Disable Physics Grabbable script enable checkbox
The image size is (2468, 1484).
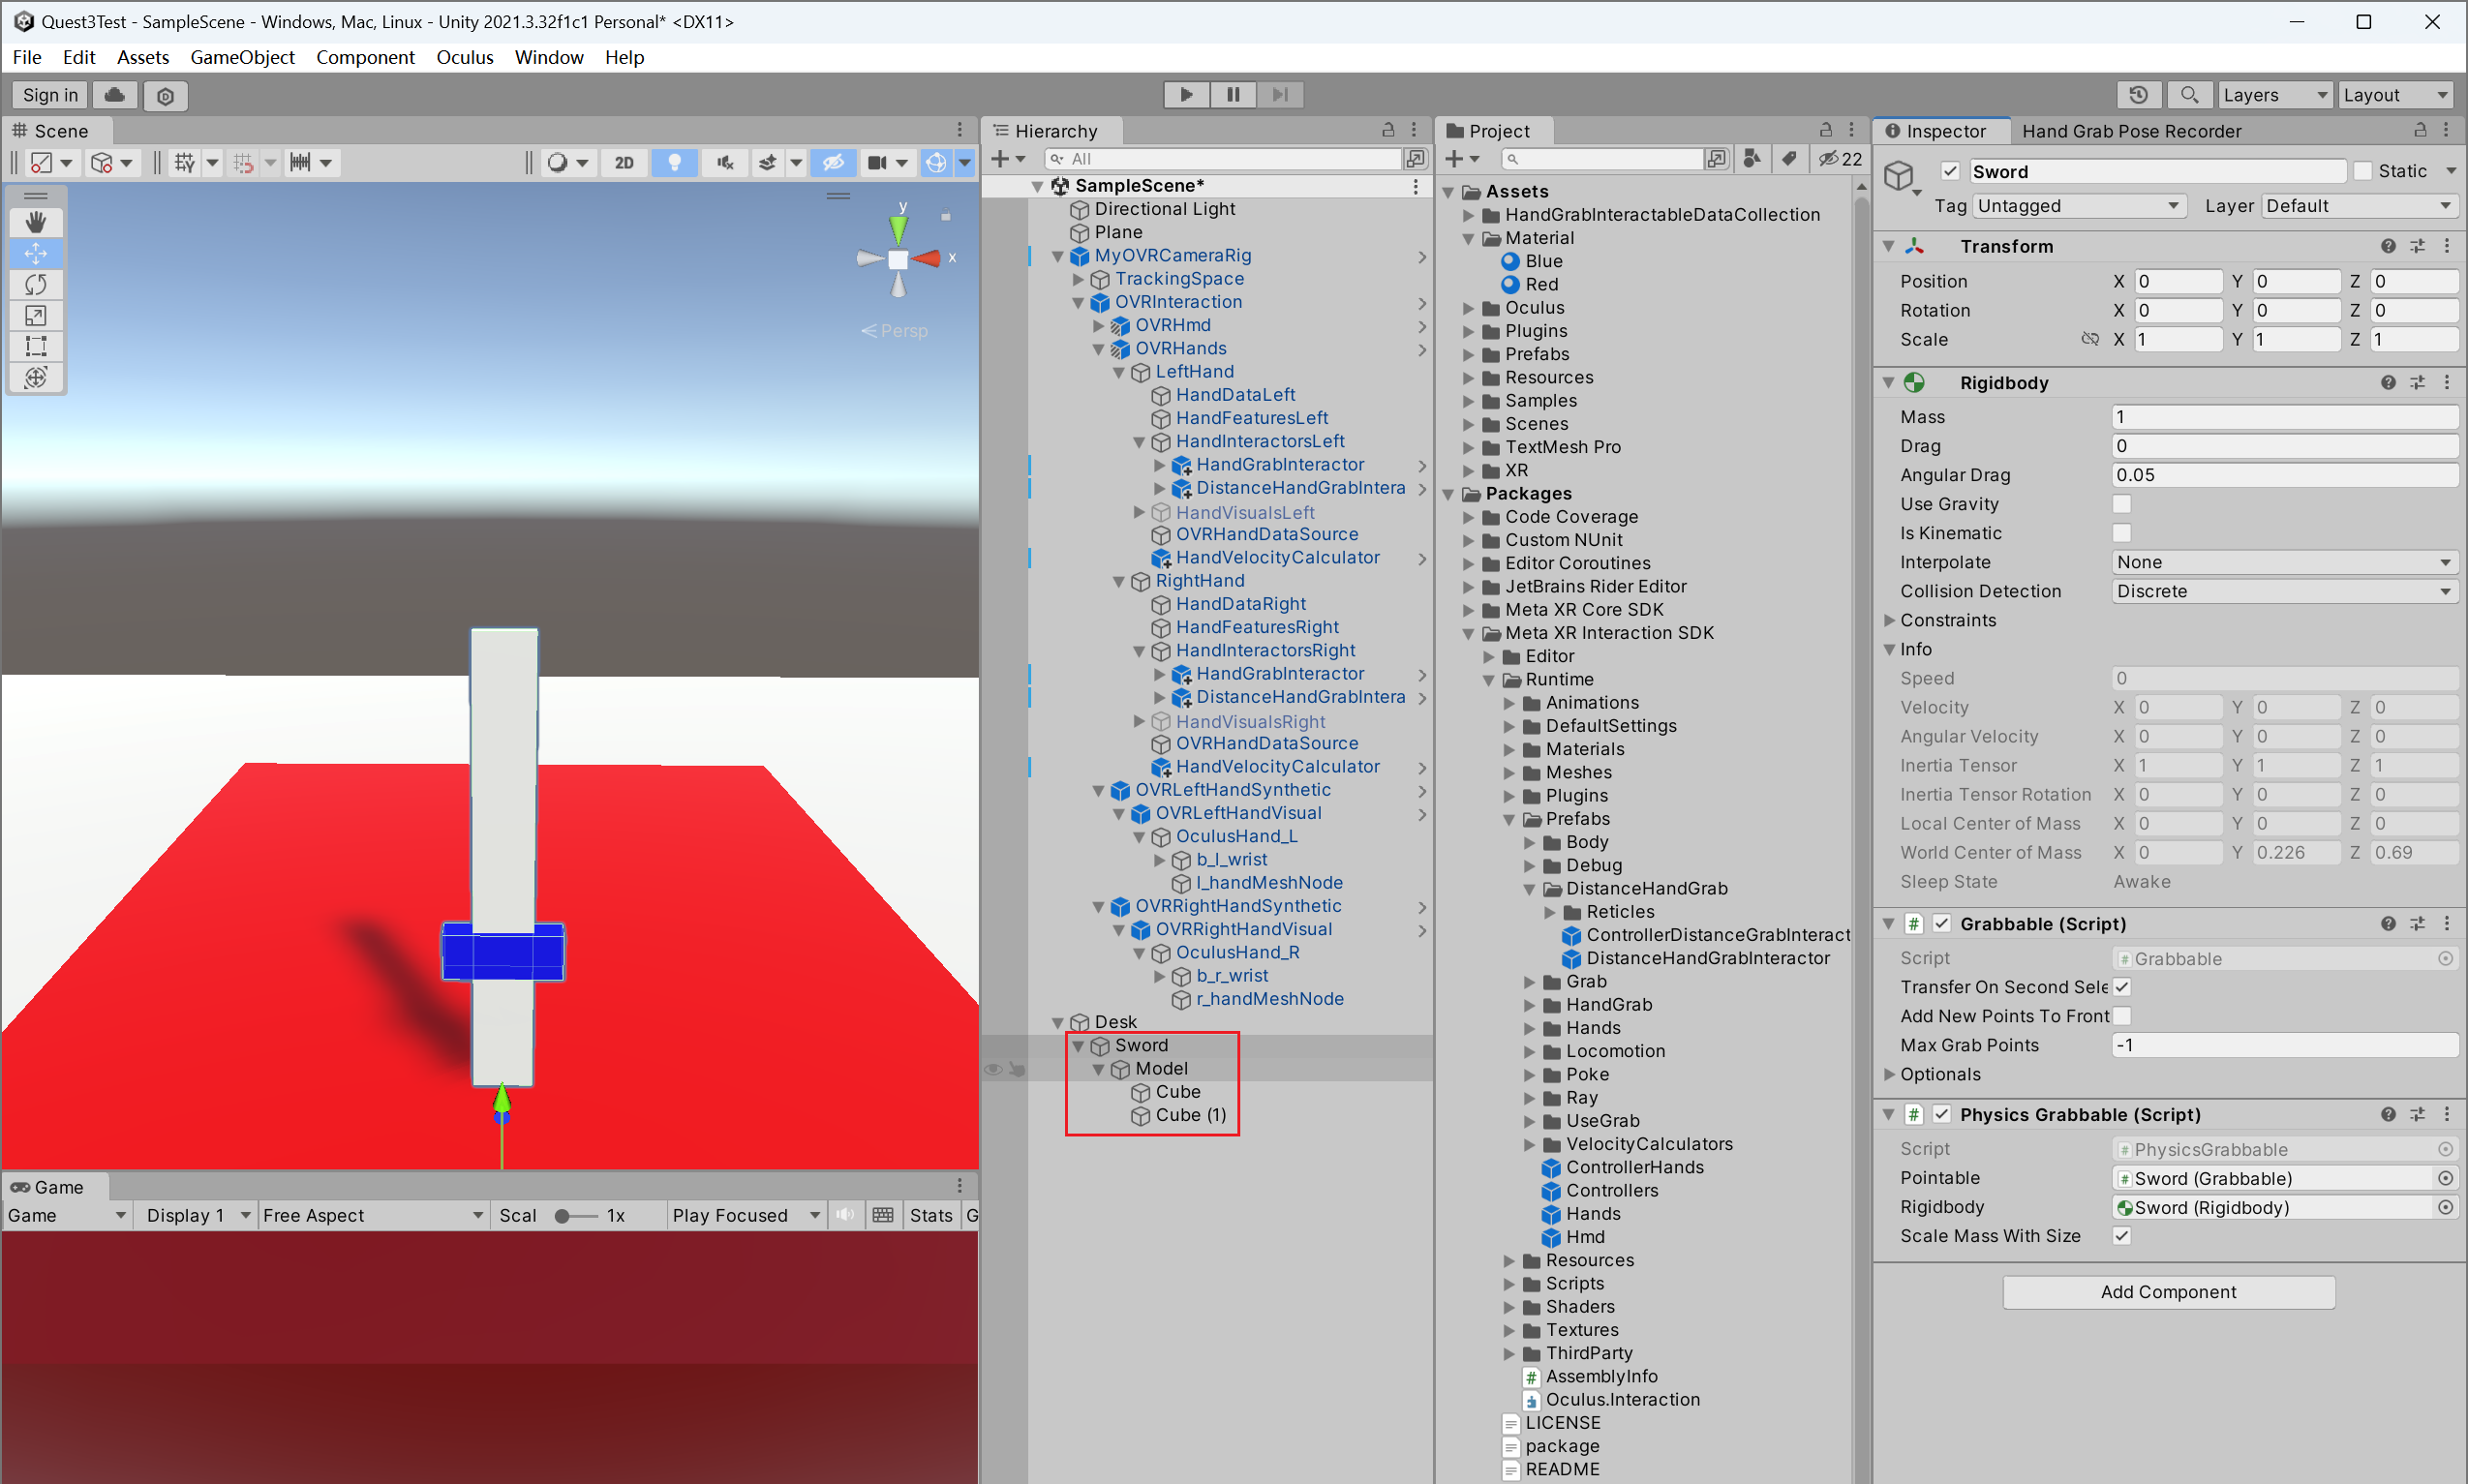tap(1941, 1114)
